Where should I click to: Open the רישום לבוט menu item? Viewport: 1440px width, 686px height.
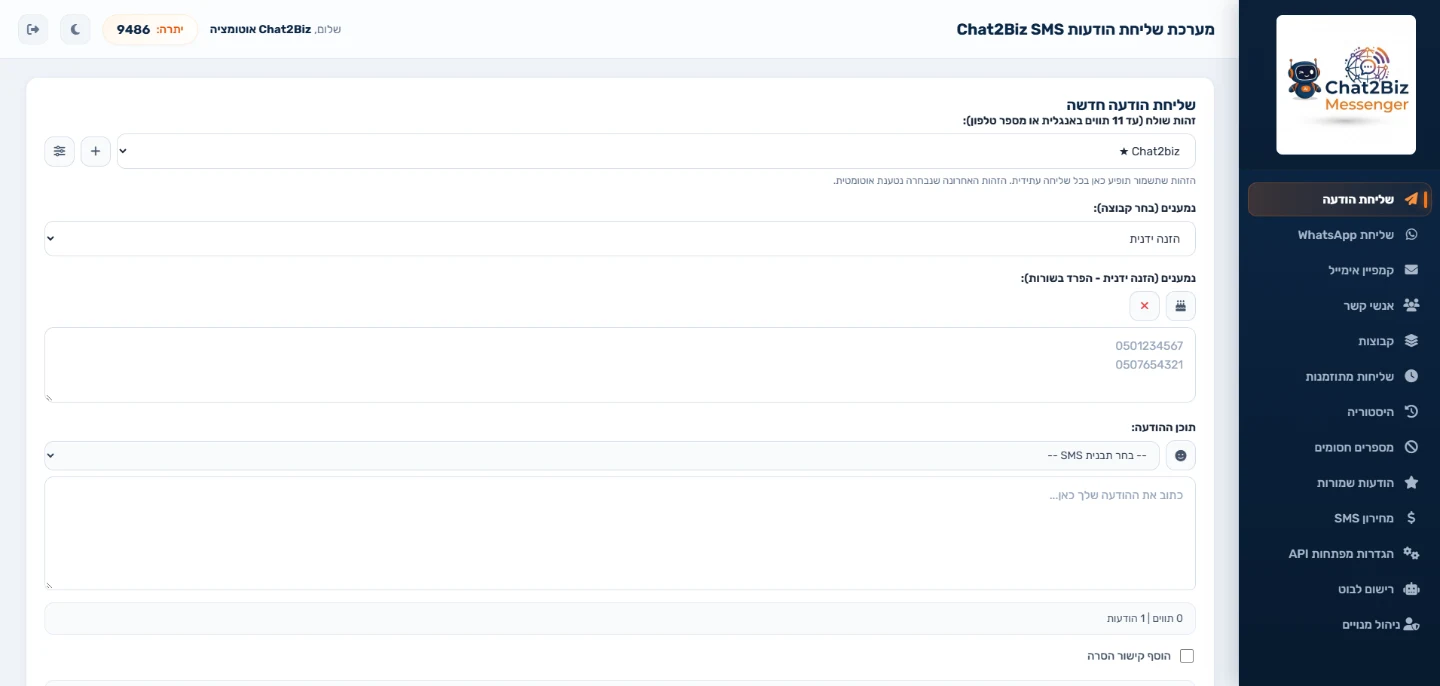click(x=1340, y=589)
